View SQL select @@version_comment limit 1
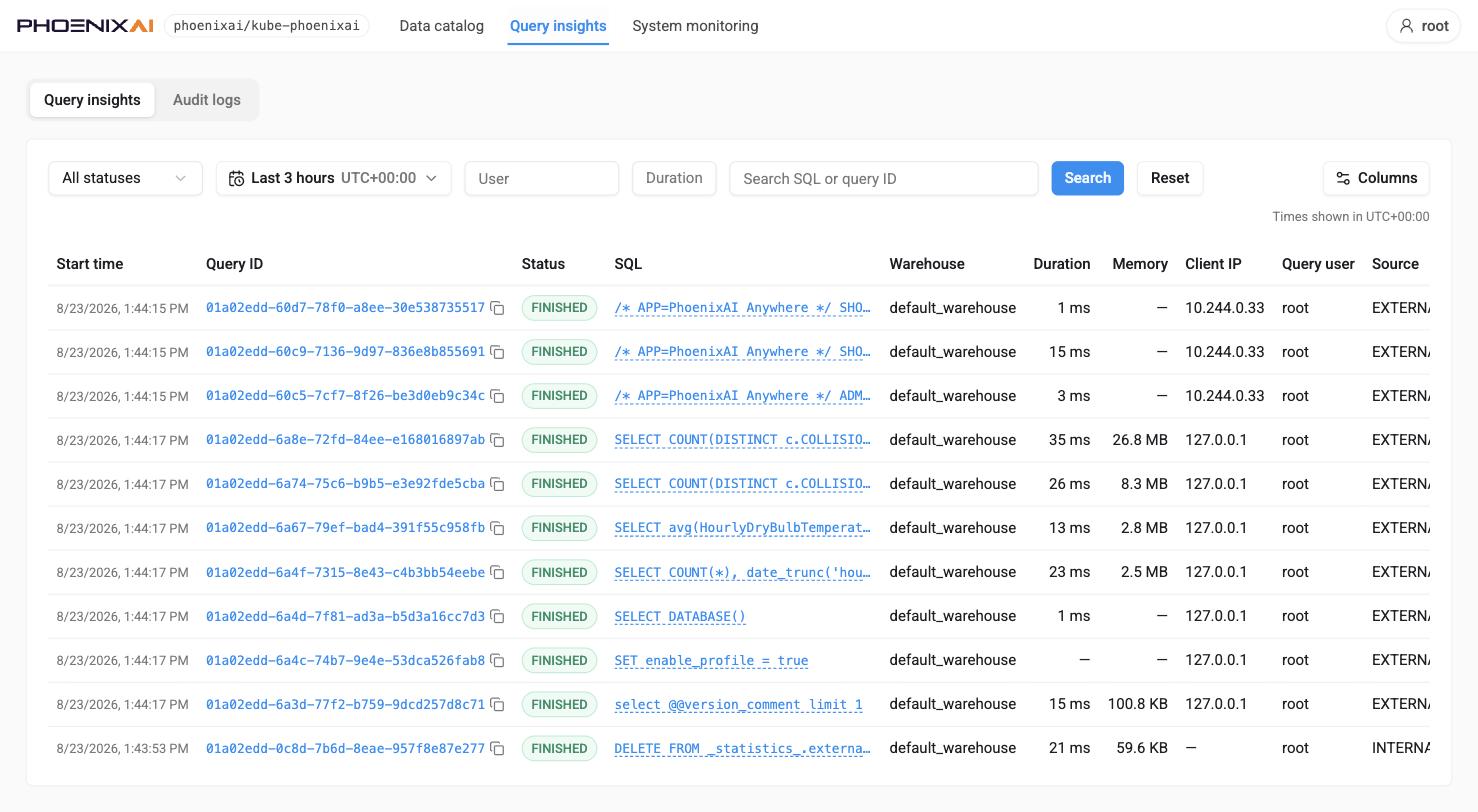Viewport: 1478px width, 812px height. [738, 704]
